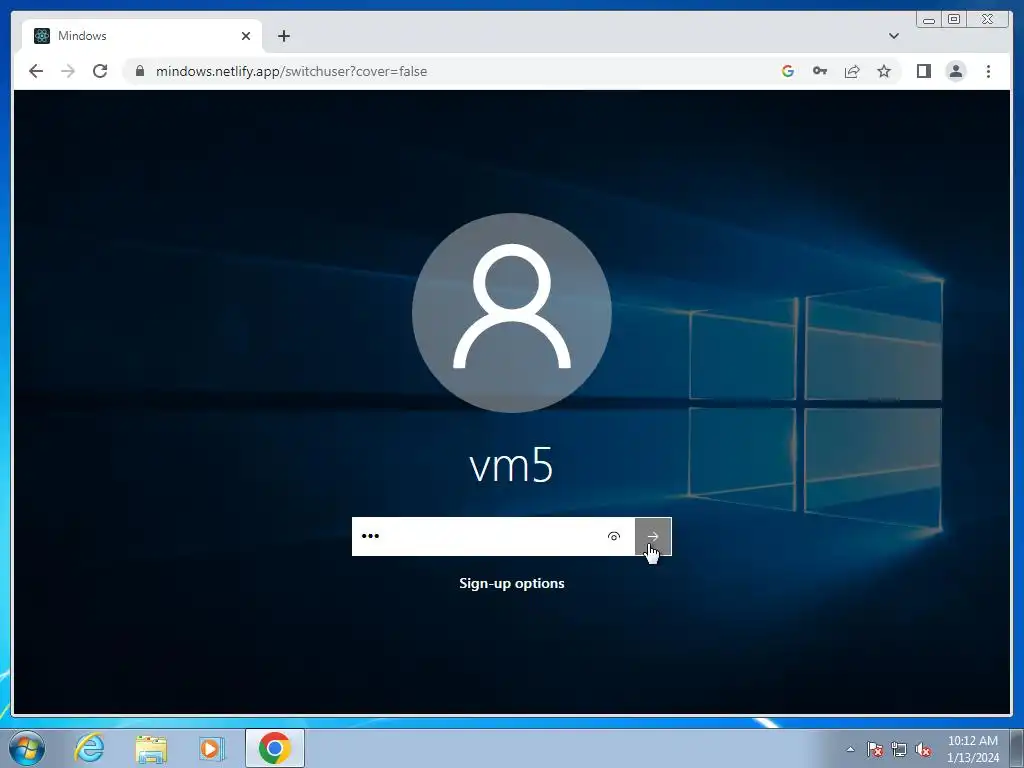Open Windows Explorer from taskbar
The image size is (1024, 768).
(151, 748)
